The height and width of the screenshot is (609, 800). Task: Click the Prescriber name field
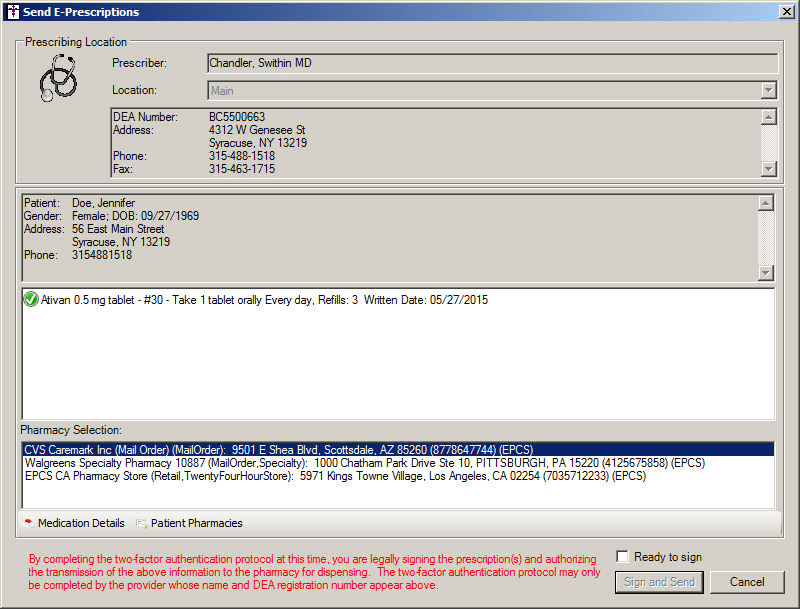491,63
